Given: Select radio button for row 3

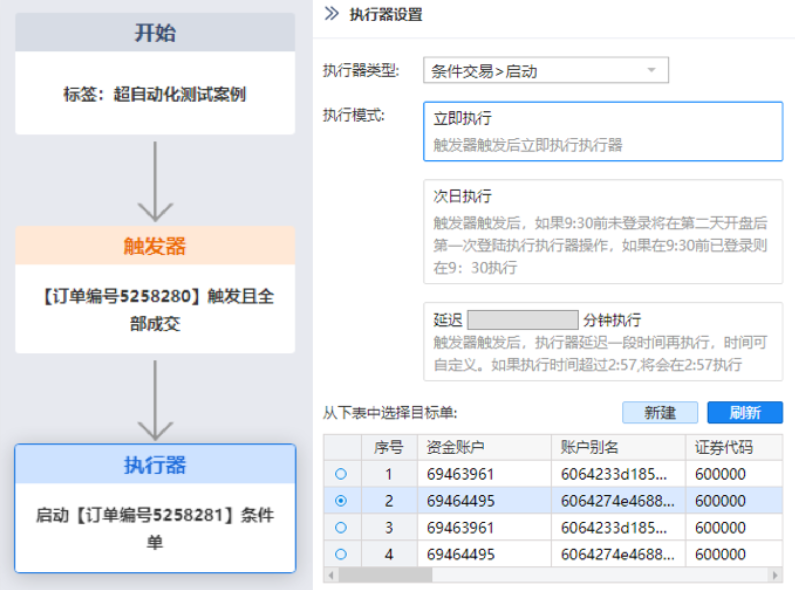Looking at the screenshot, I should 342,526.
